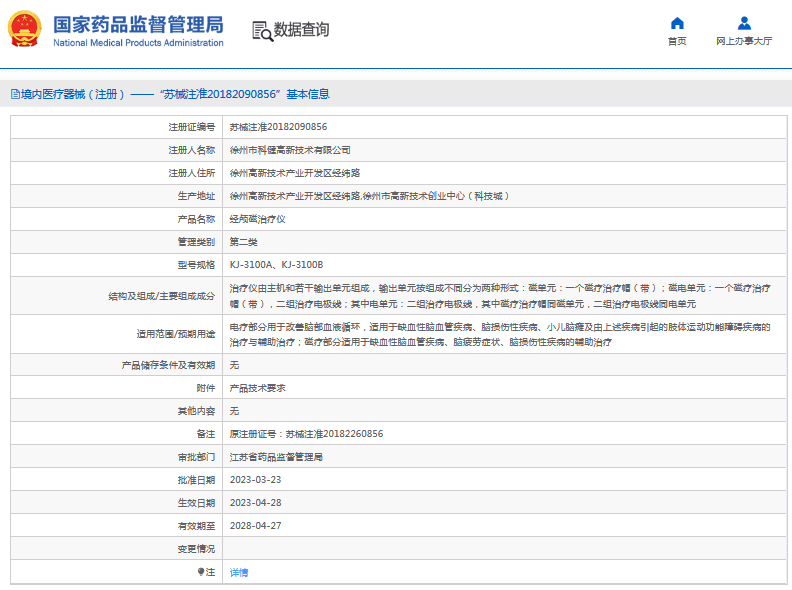Screen dimensions: 792x590
Task: Click the 网上办事大厅 user icon
Action: 744,23
